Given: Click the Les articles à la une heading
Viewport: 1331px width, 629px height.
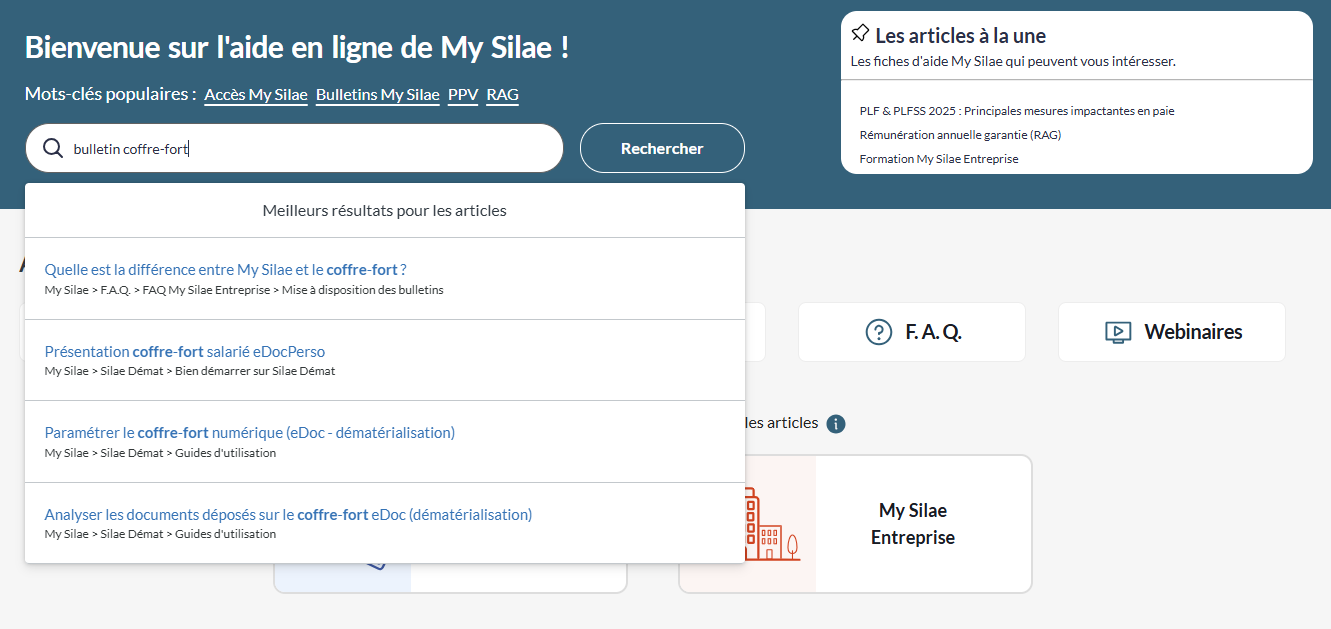Looking at the screenshot, I should (x=960, y=36).
